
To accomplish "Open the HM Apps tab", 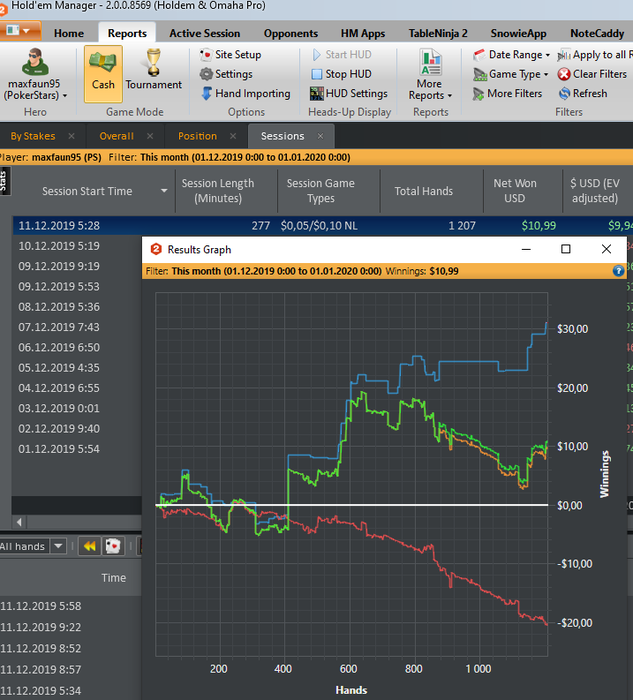I will coord(363,33).
